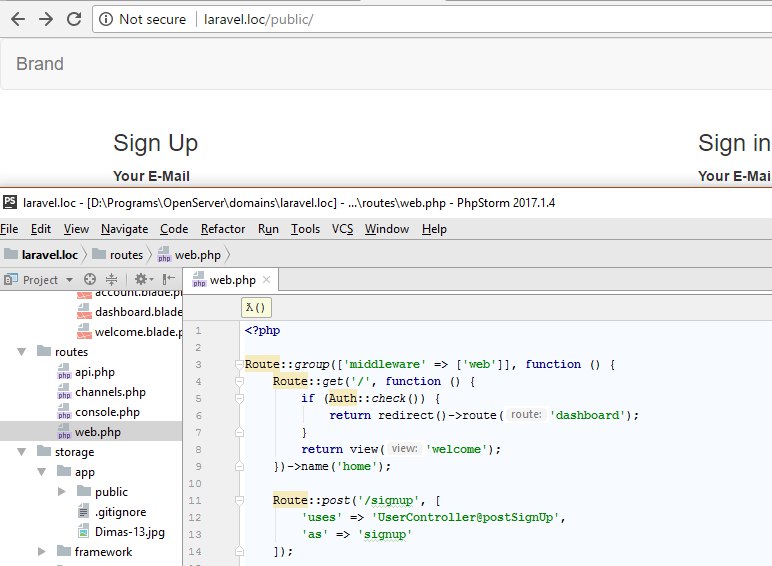Close the web.php editor tab
Image resolution: width=772 pixels, height=566 pixels.
[x=266, y=280]
